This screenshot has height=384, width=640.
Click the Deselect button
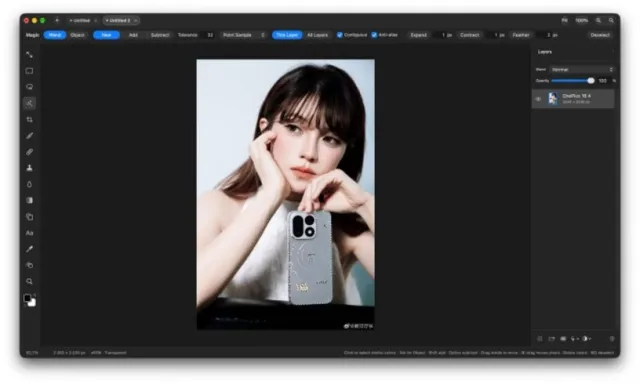click(x=600, y=35)
